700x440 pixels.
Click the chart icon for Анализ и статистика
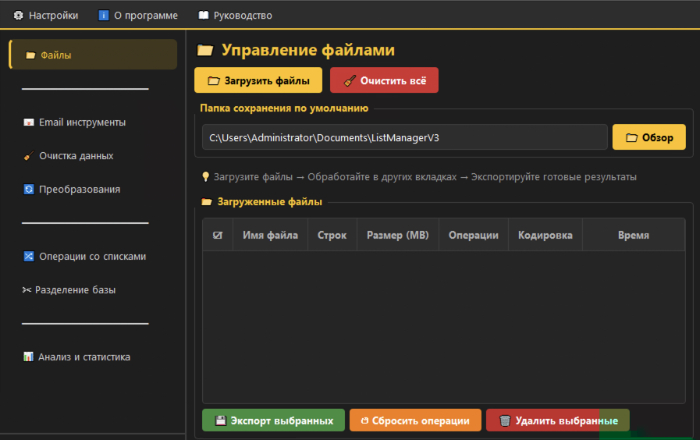(29, 357)
